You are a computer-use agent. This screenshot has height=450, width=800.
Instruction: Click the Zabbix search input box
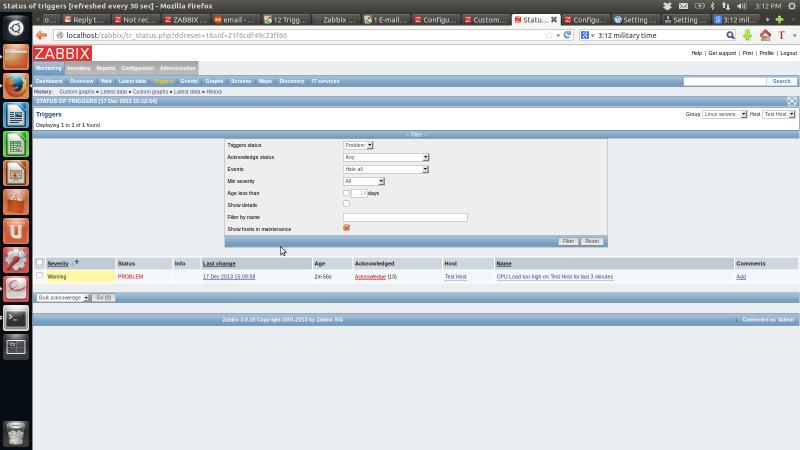pos(724,81)
